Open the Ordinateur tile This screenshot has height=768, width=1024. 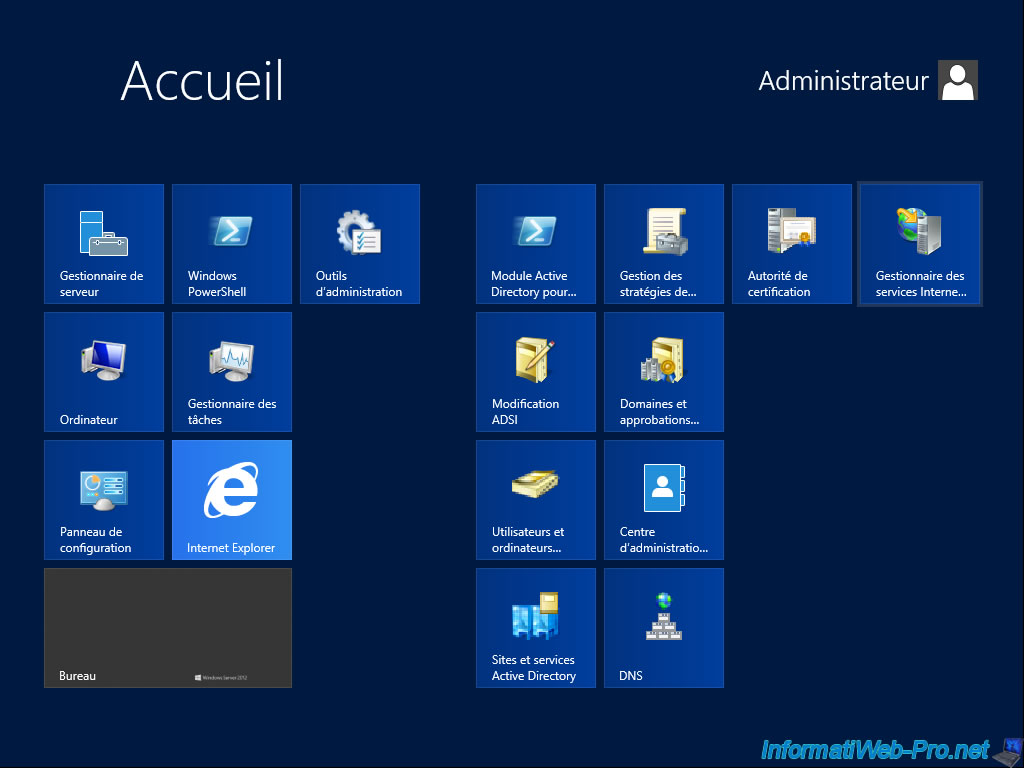(104, 372)
